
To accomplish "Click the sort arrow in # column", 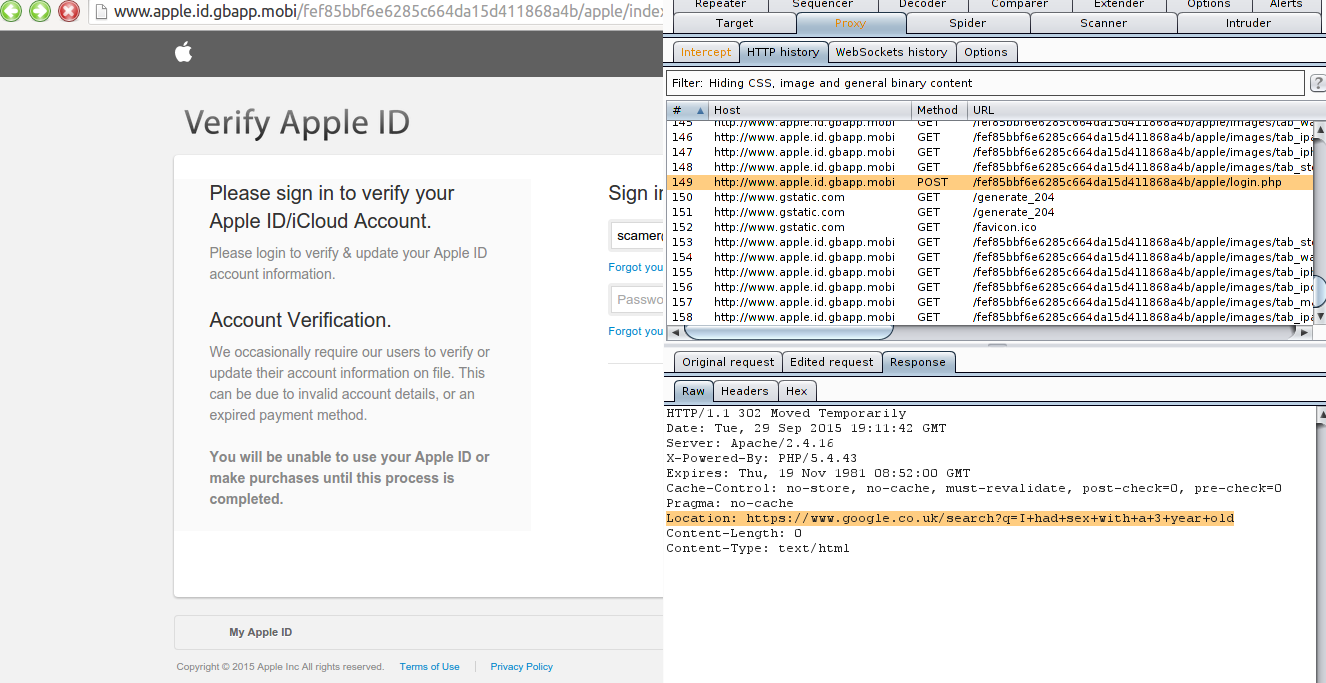I will (699, 110).
